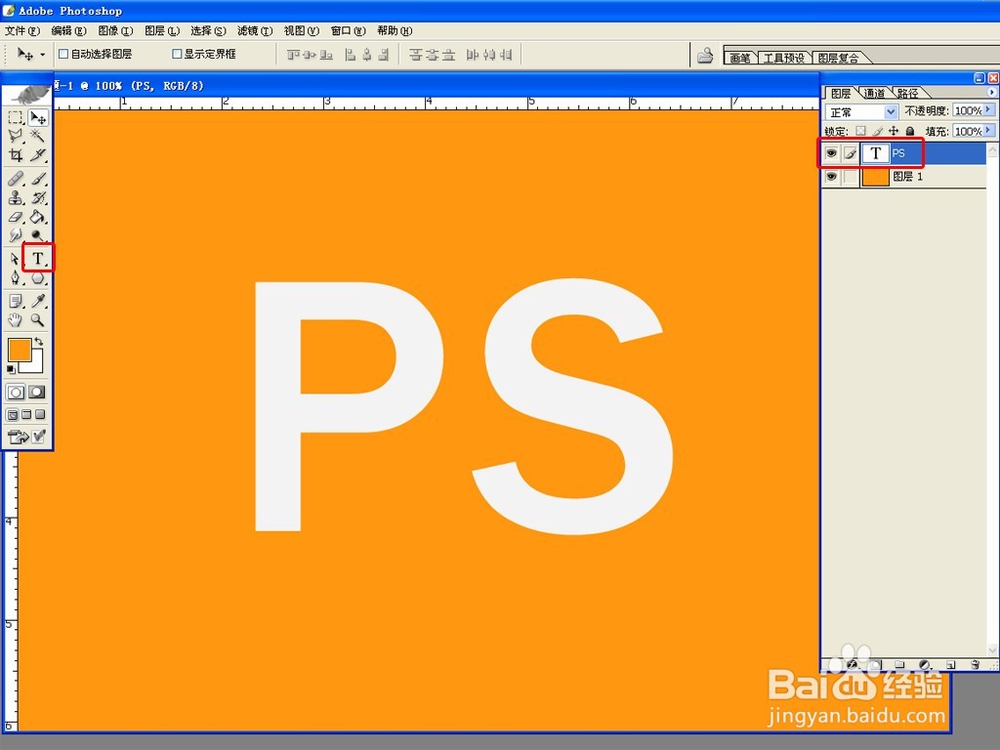Select the Smudge tool
The height and width of the screenshot is (750, 1000).
15,235
